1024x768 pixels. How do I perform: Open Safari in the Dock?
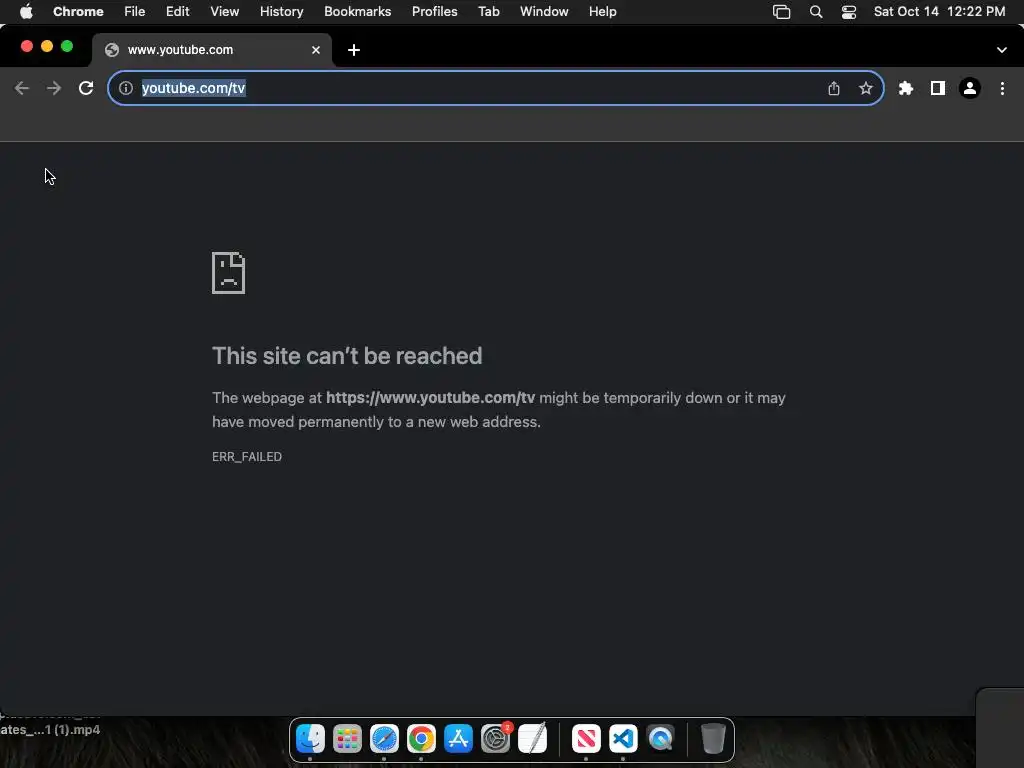(x=384, y=739)
